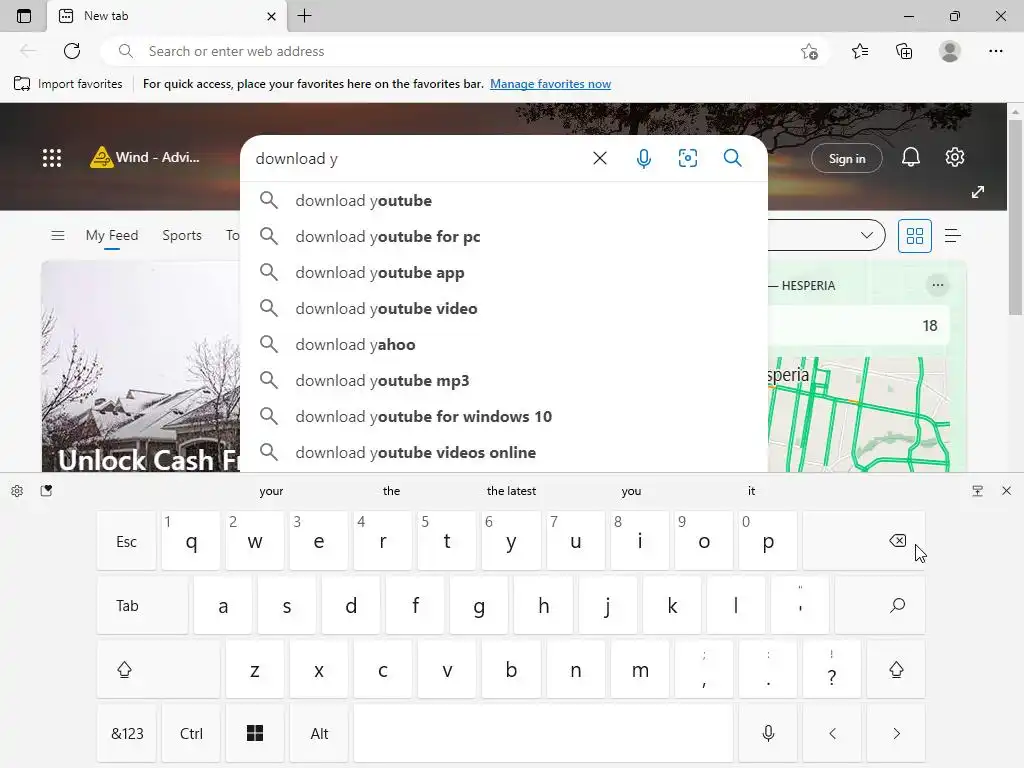Viewport: 1024px width, 768px height.
Task: Switch to grid layout view
Action: pyautogui.click(x=915, y=236)
